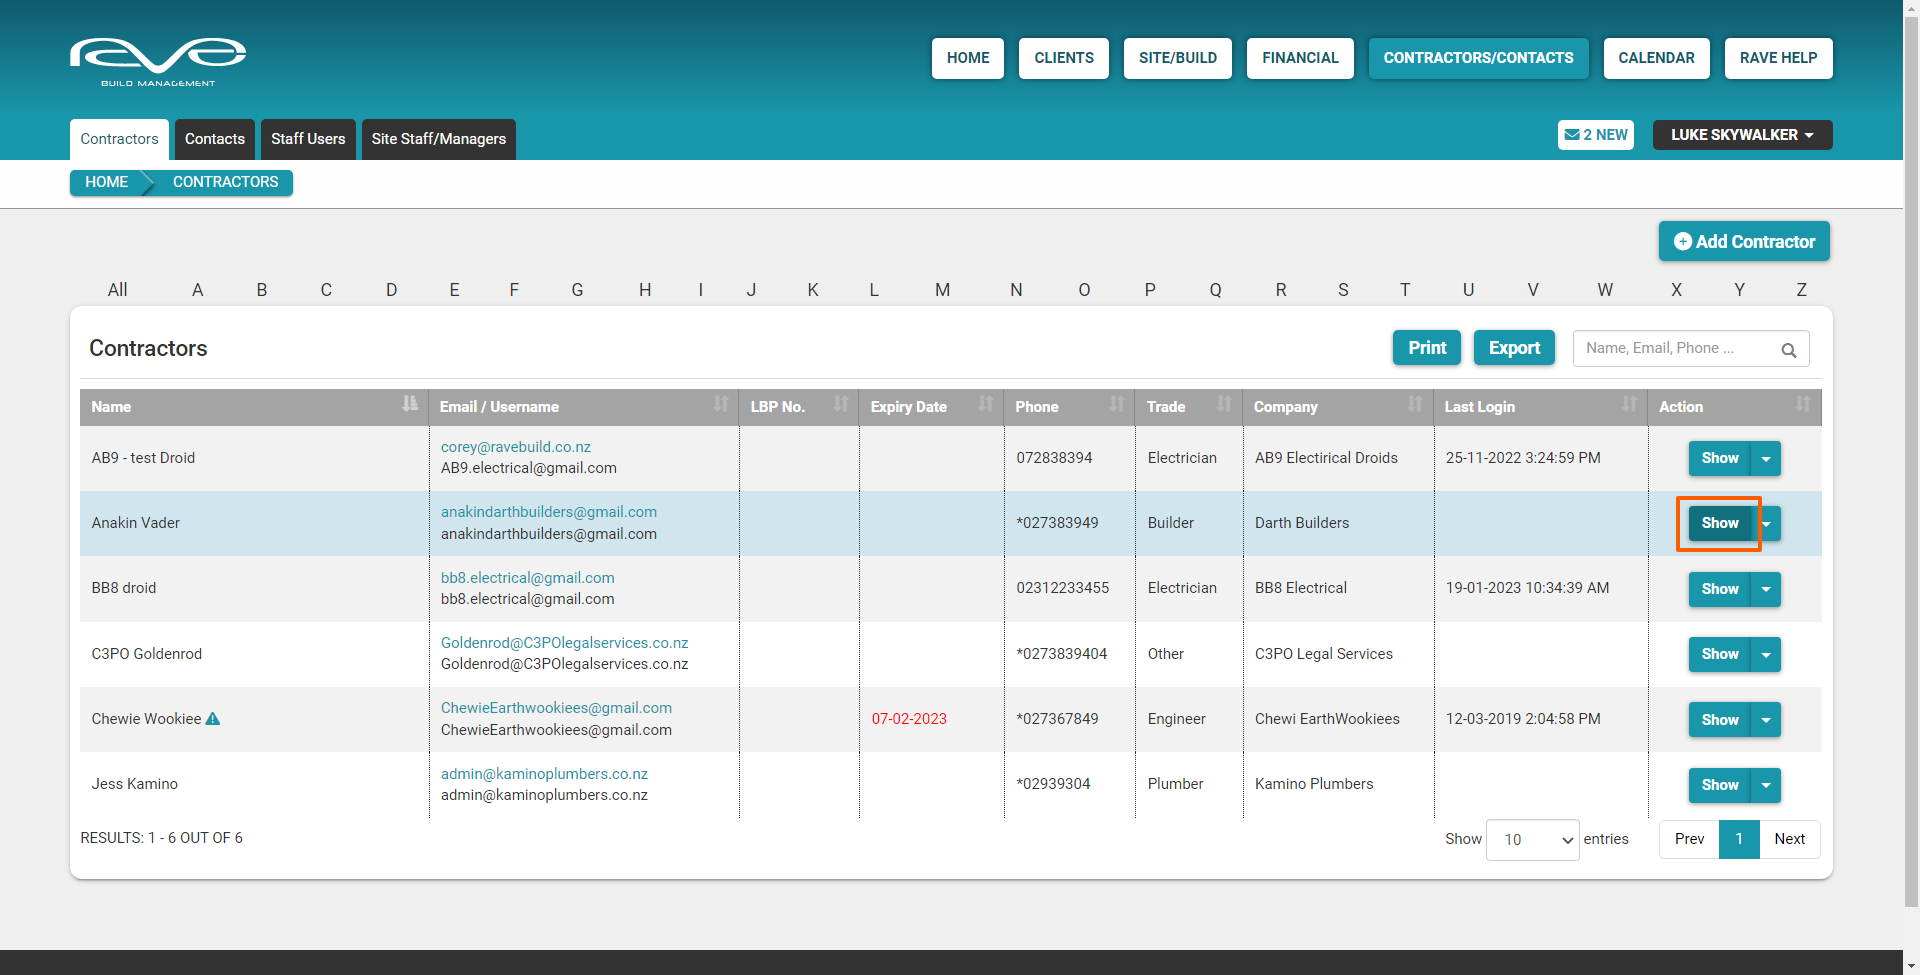Show details for Anakin Vader
Screen dimensions: 1920x975
click(x=1720, y=523)
